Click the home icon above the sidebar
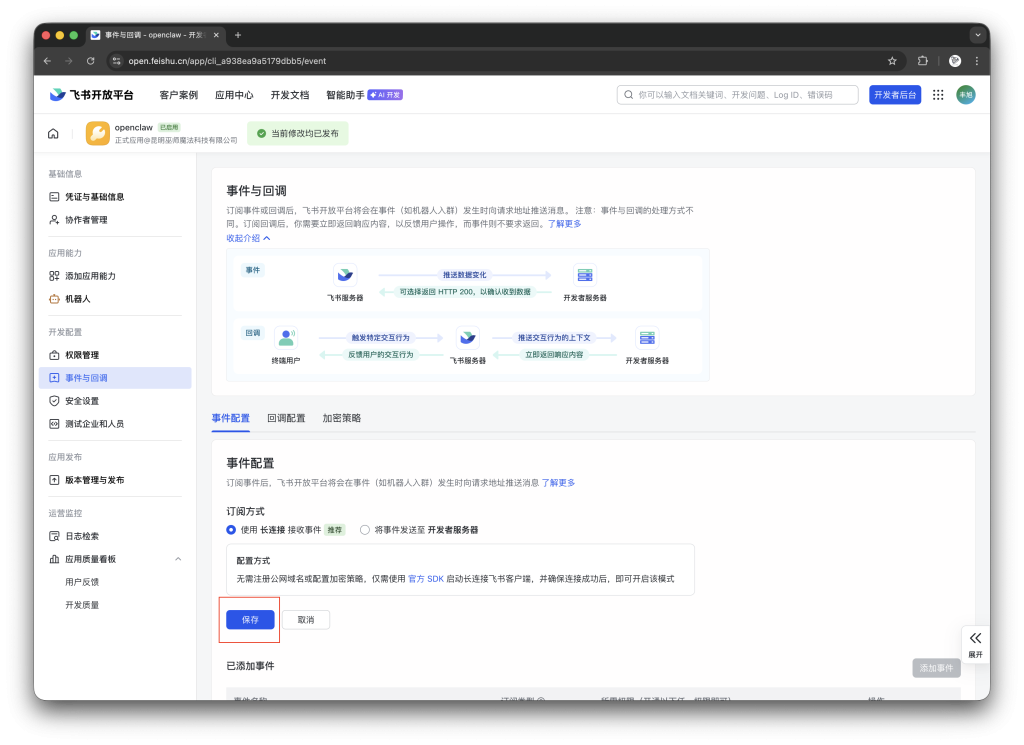1024x745 pixels. coord(52,132)
